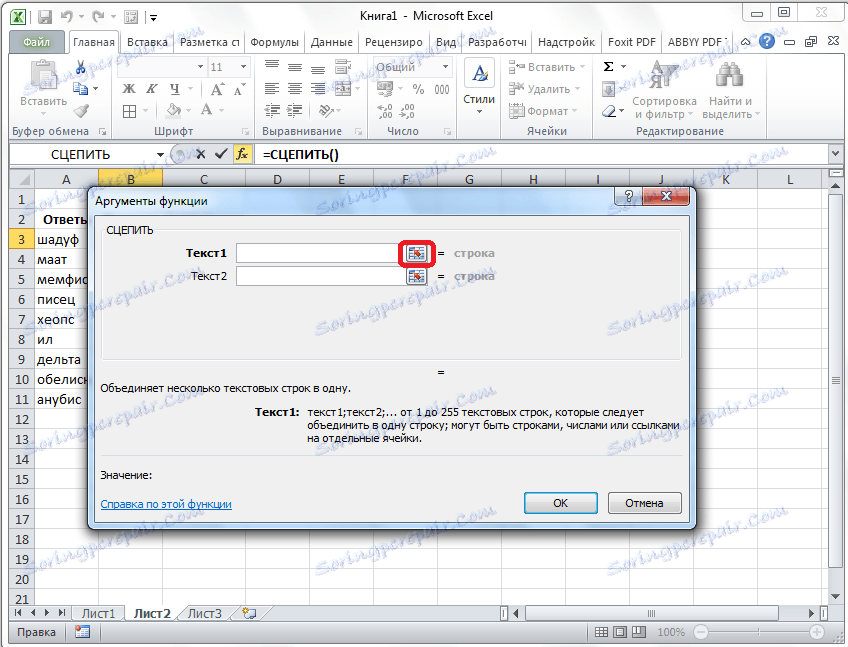Toggle Underline (Ч) formatting

click(175, 89)
